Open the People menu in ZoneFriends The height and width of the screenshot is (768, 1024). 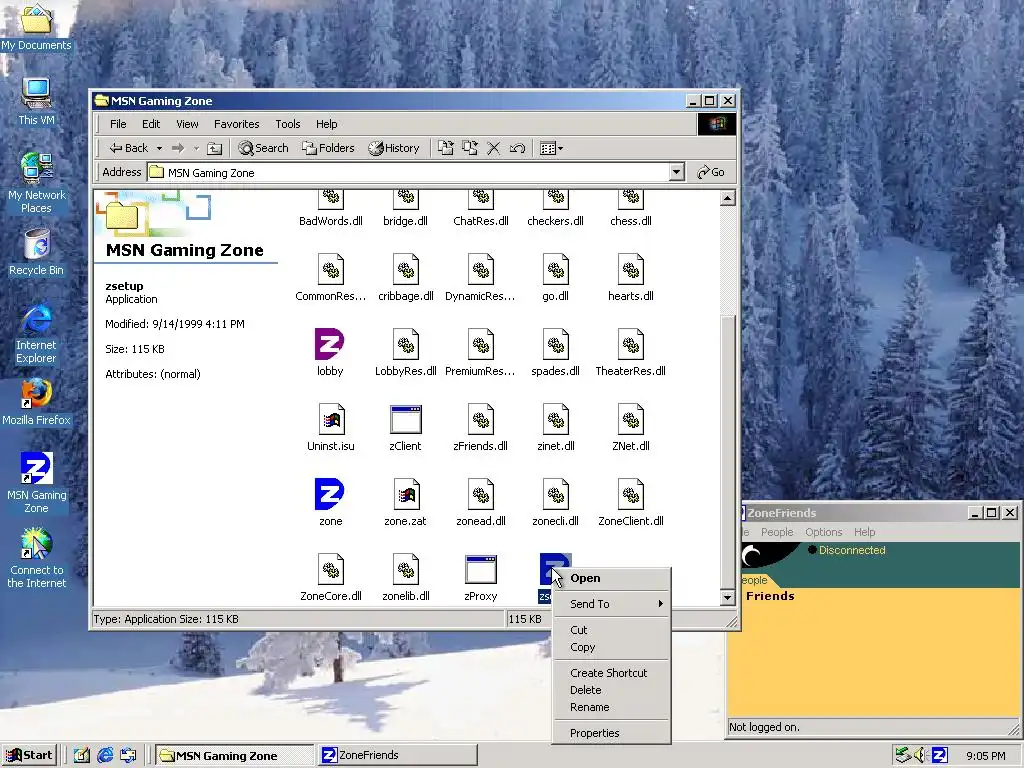[777, 532]
